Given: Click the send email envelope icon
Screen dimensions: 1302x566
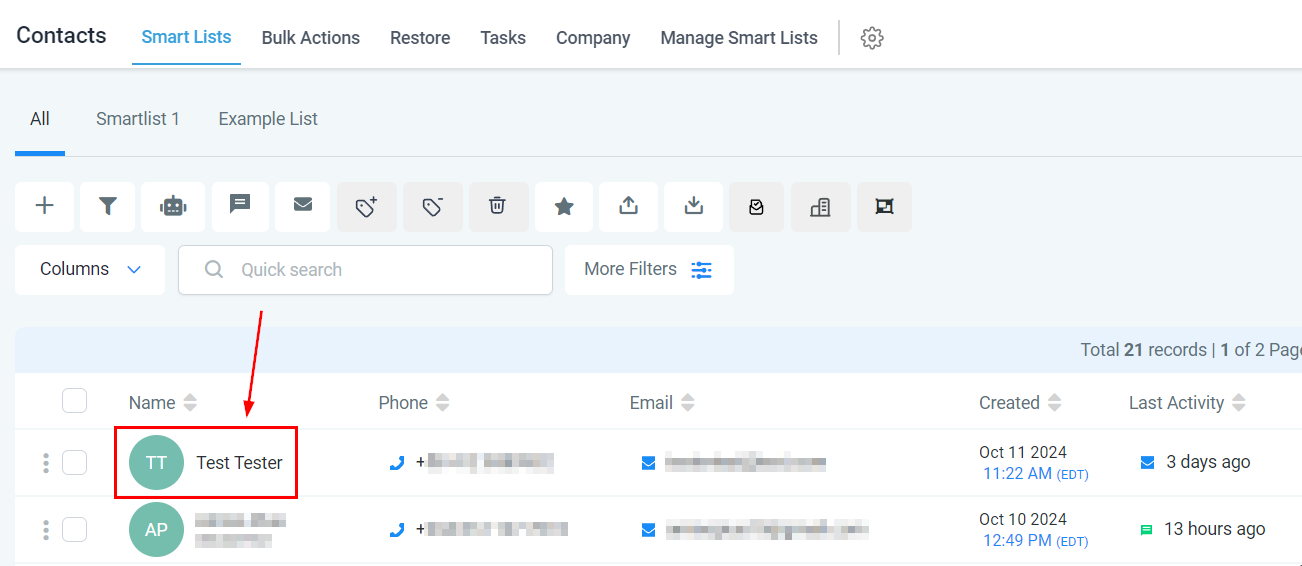Looking at the screenshot, I should tap(303, 206).
